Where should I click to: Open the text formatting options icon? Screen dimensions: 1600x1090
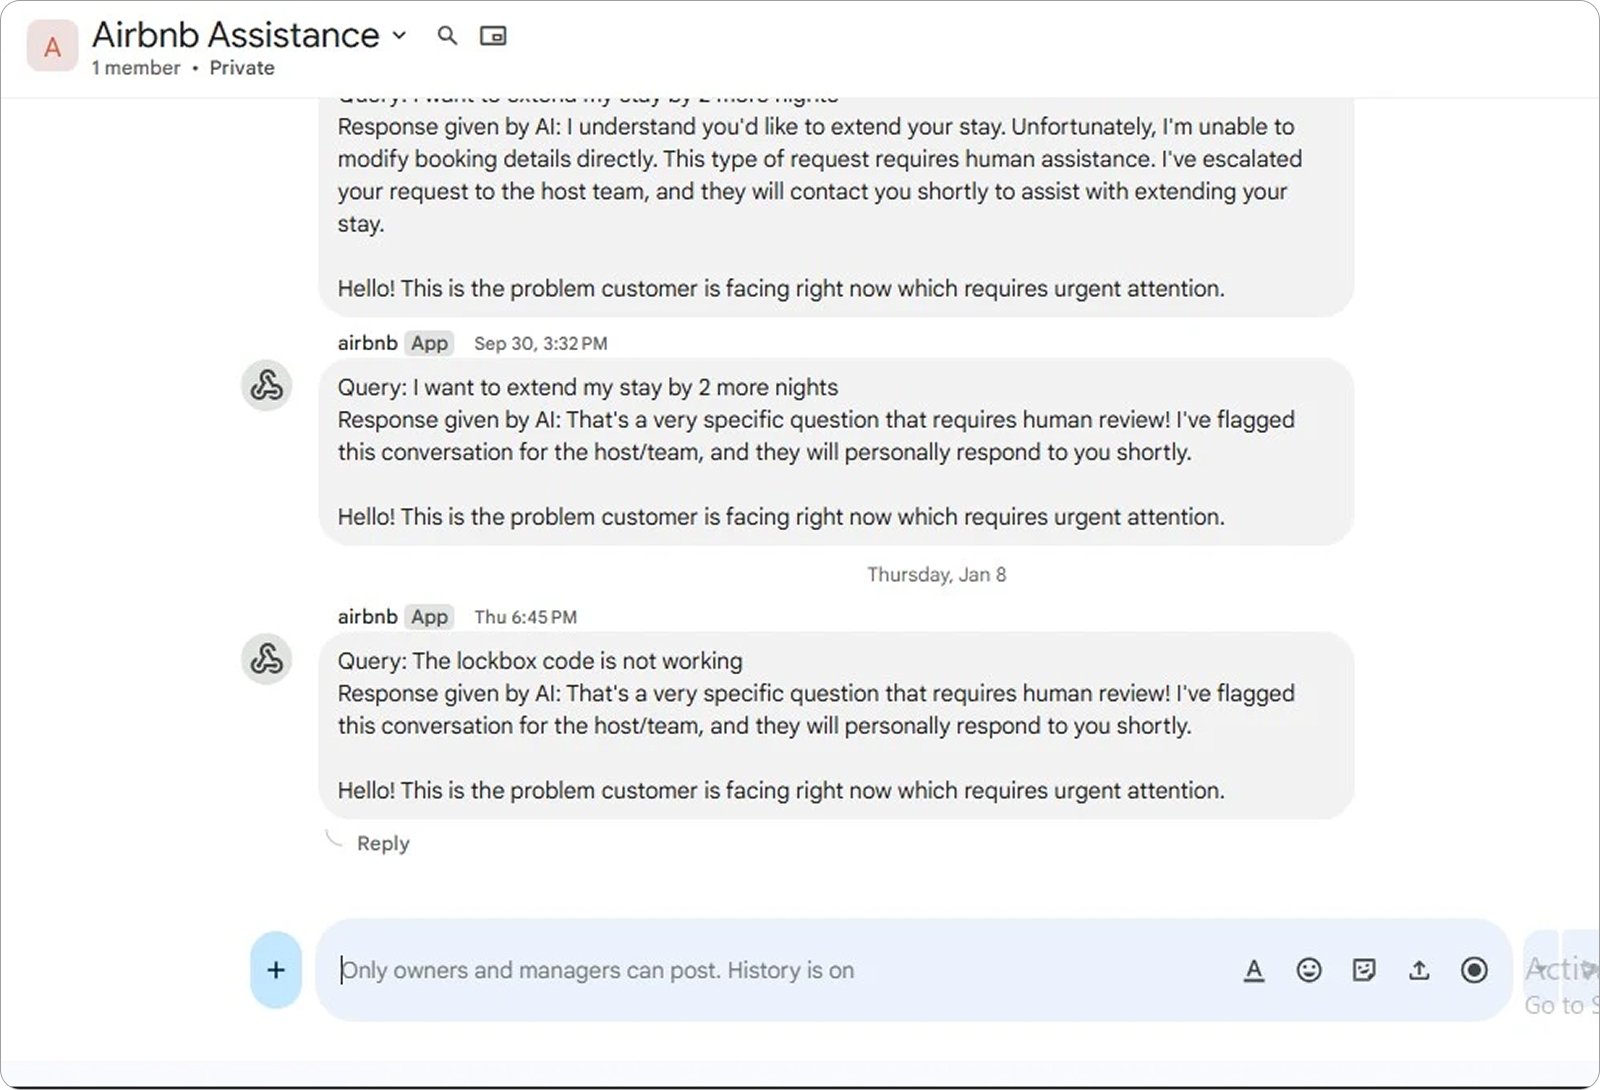pos(1253,970)
